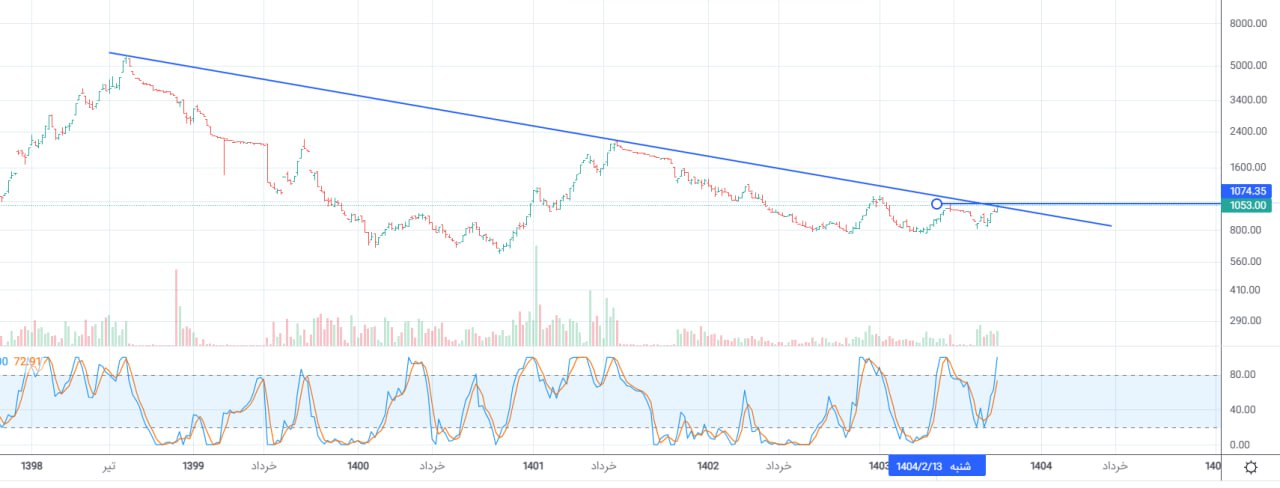Image resolution: width=1280 pixels, height=488 pixels.
Task: Click the blue 1074.35 price label
Action: point(1248,191)
